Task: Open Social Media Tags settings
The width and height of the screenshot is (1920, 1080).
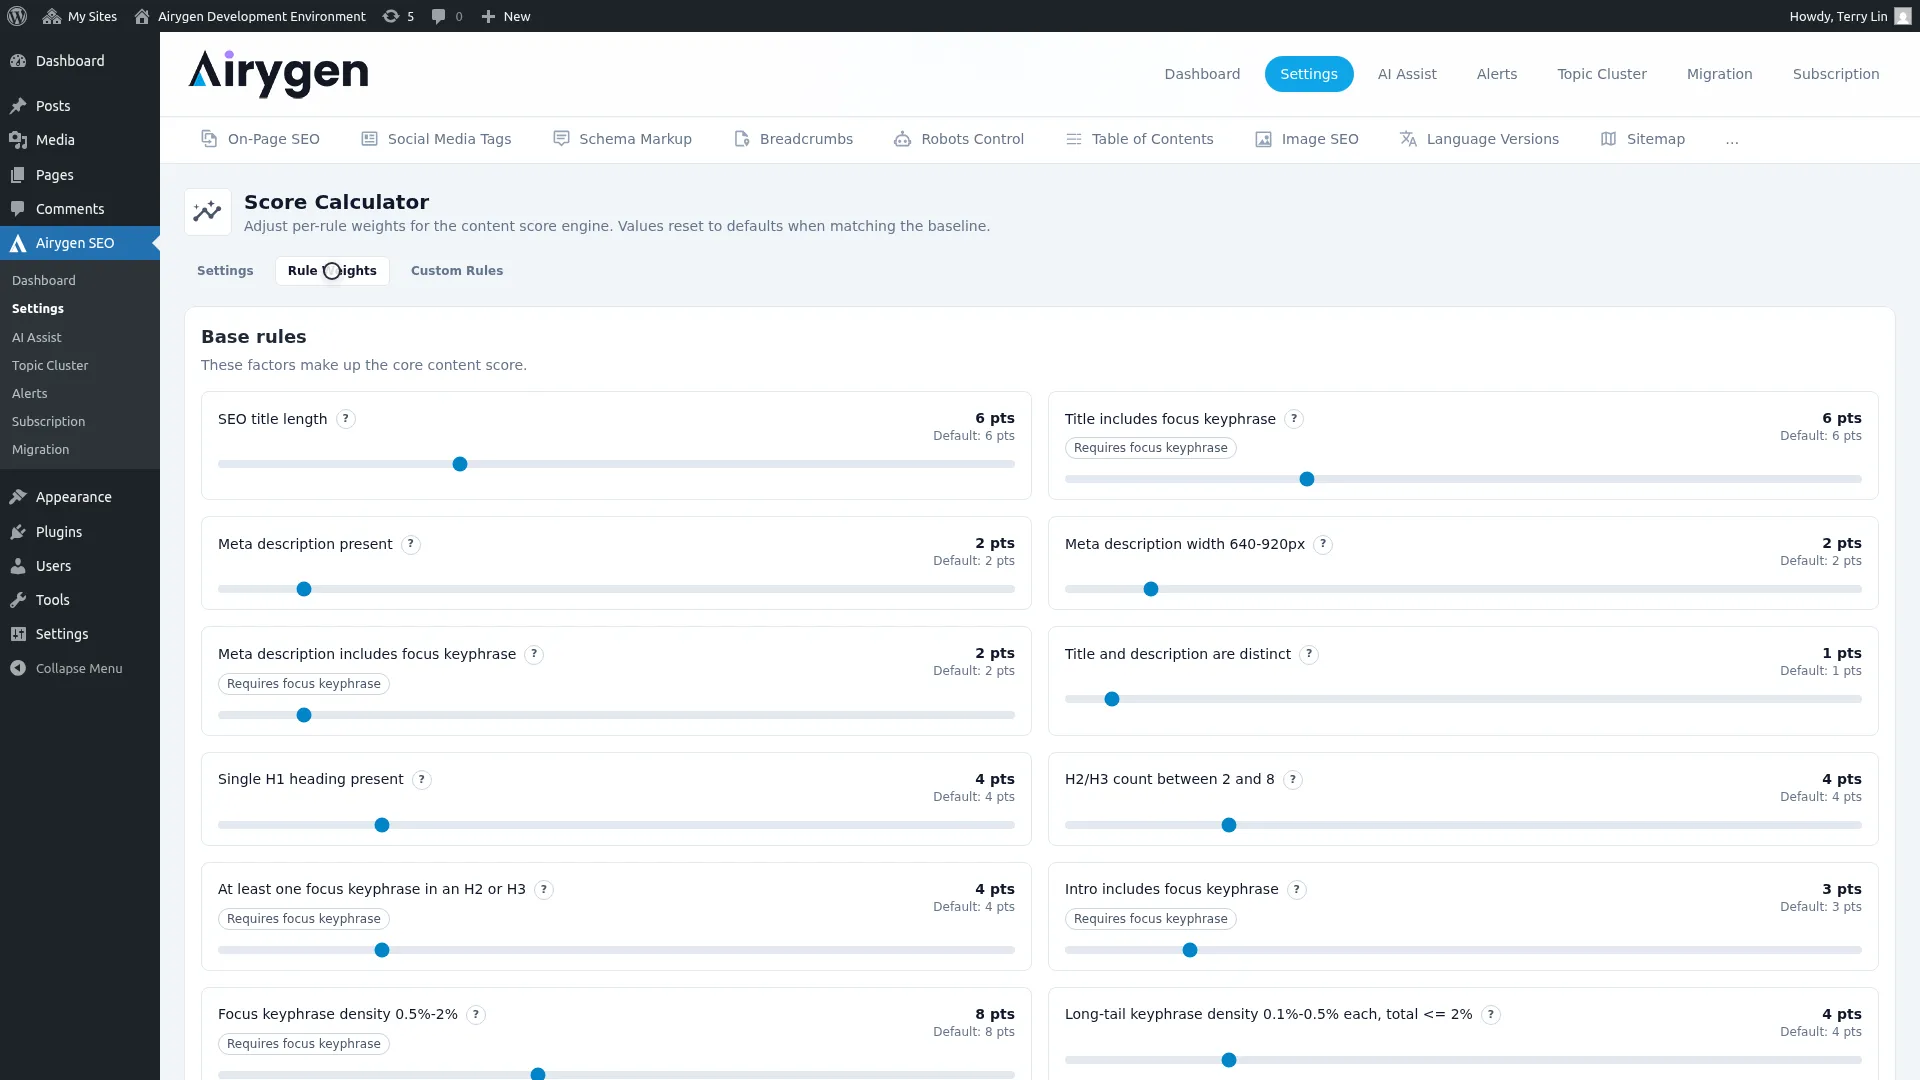Action: (x=436, y=139)
